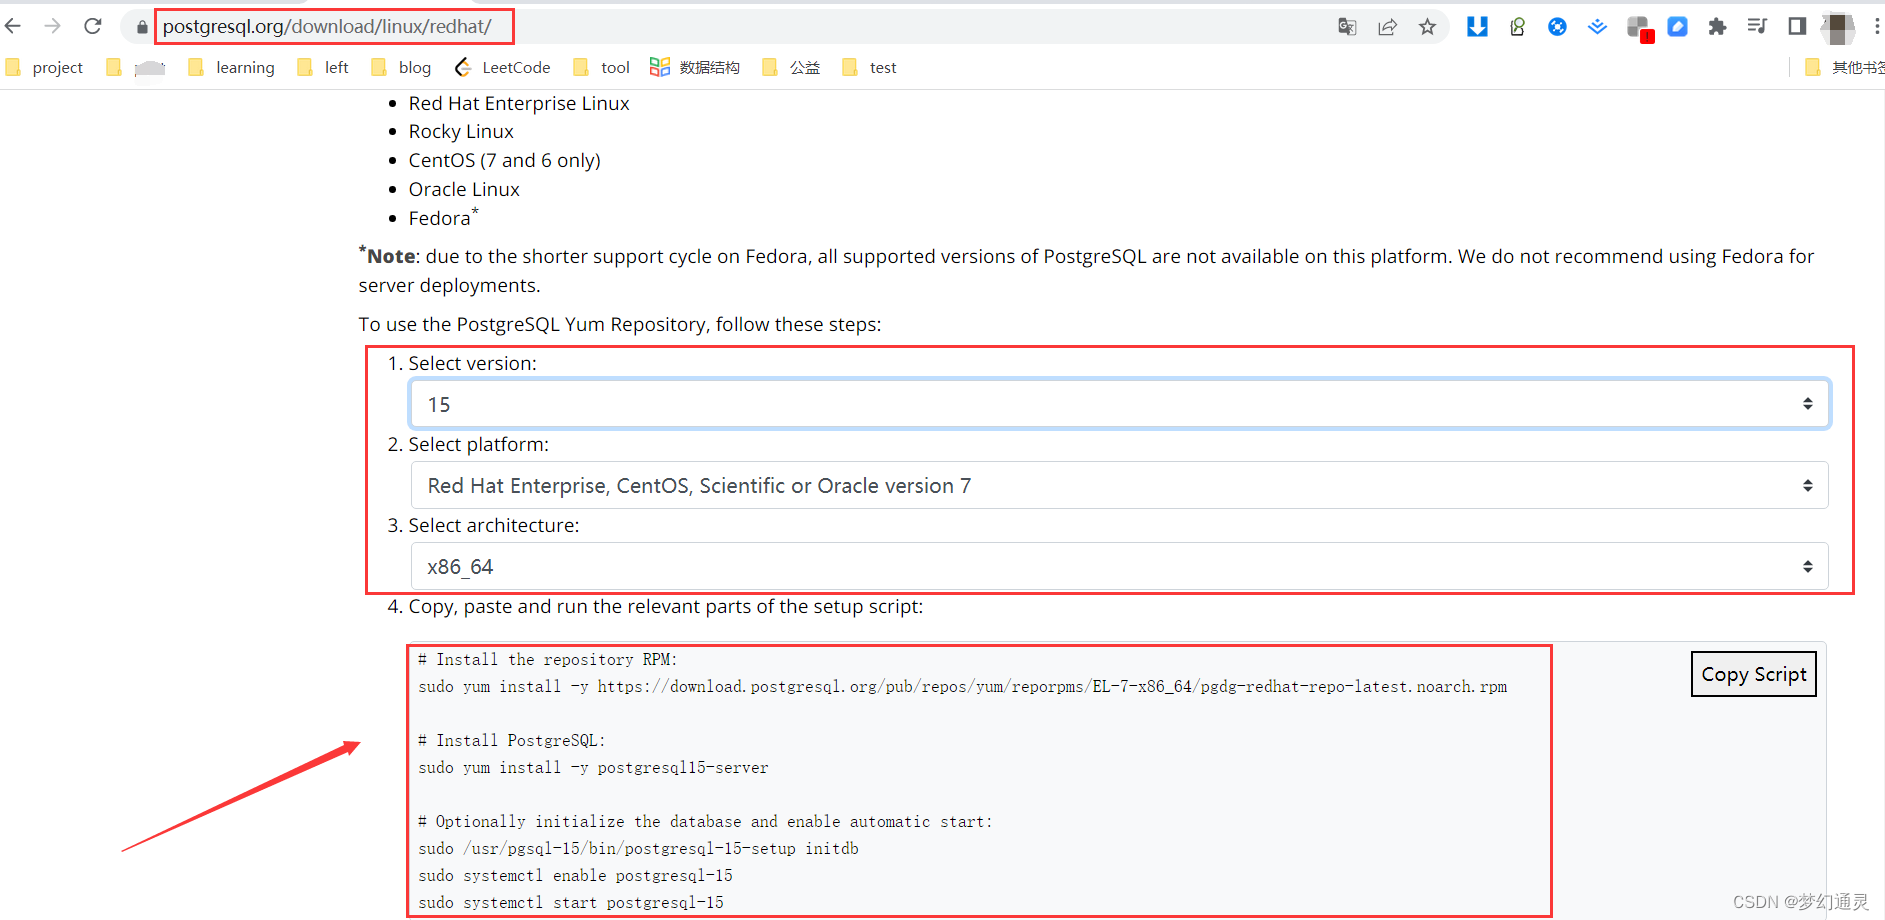Click the repository RPM install command line
Screen dimensions: 1885x920
962,687
